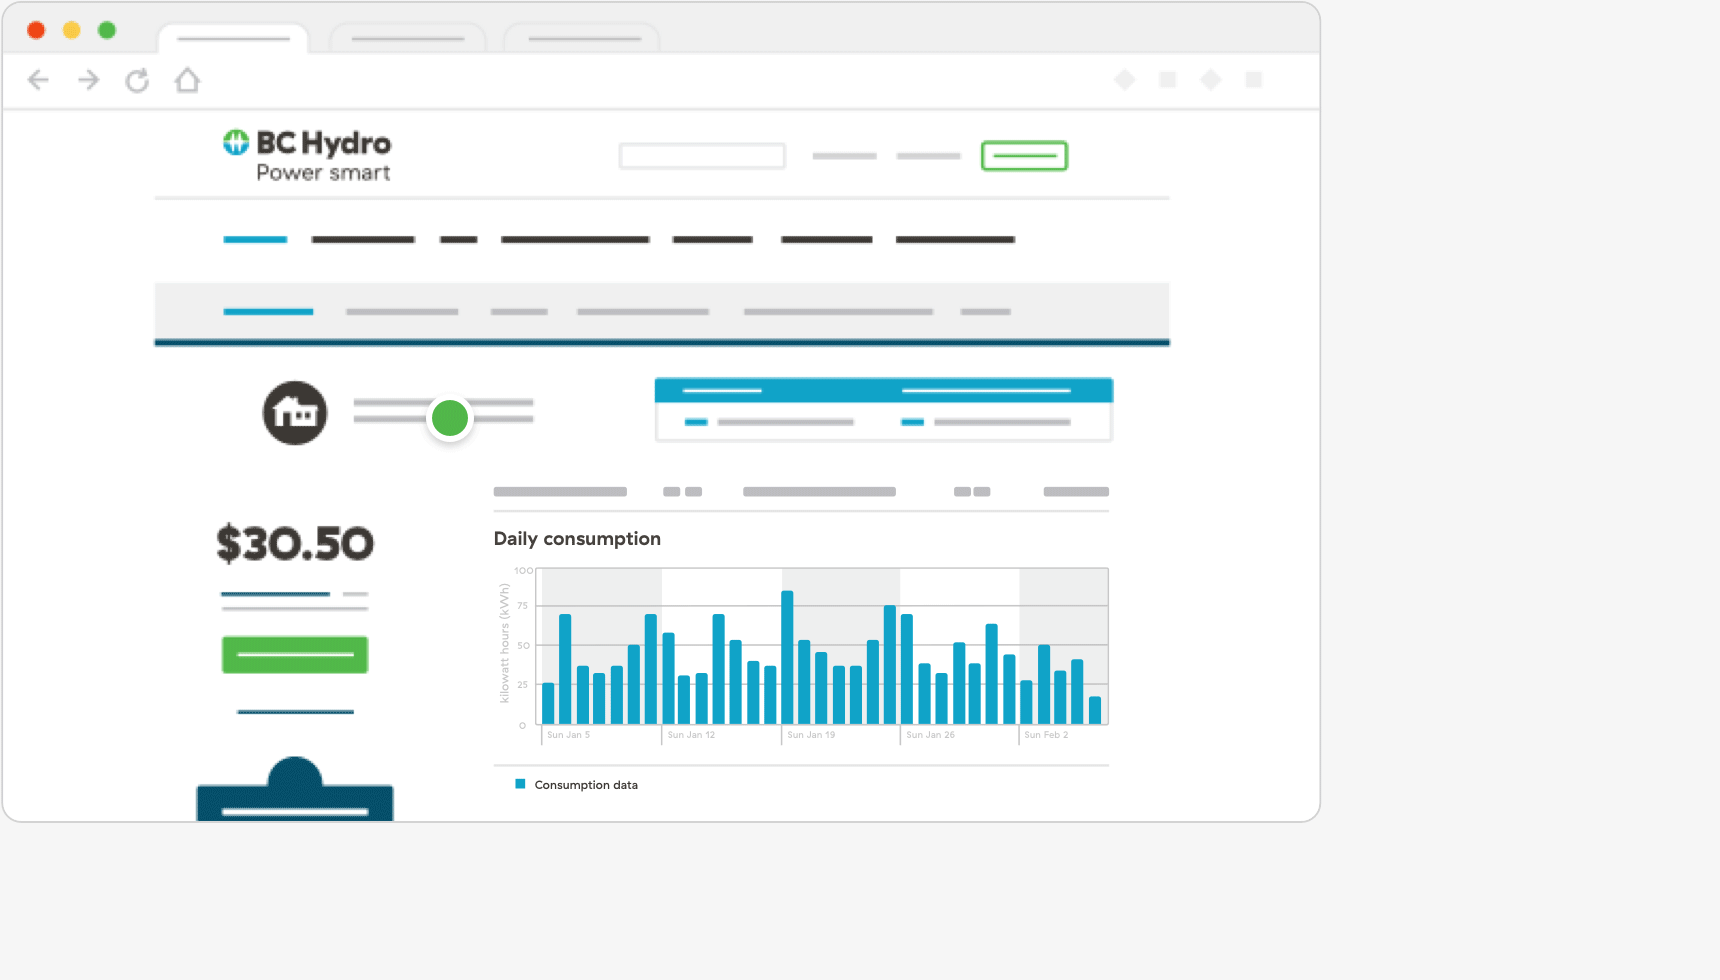This screenshot has height=980, width=1720.
Task: Click the BC Hydro Power smart logo
Action: (307, 156)
